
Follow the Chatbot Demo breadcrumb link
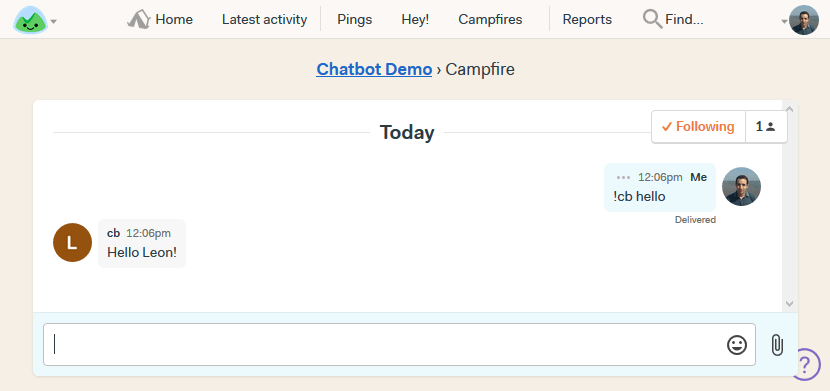pyautogui.click(x=374, y=69)
